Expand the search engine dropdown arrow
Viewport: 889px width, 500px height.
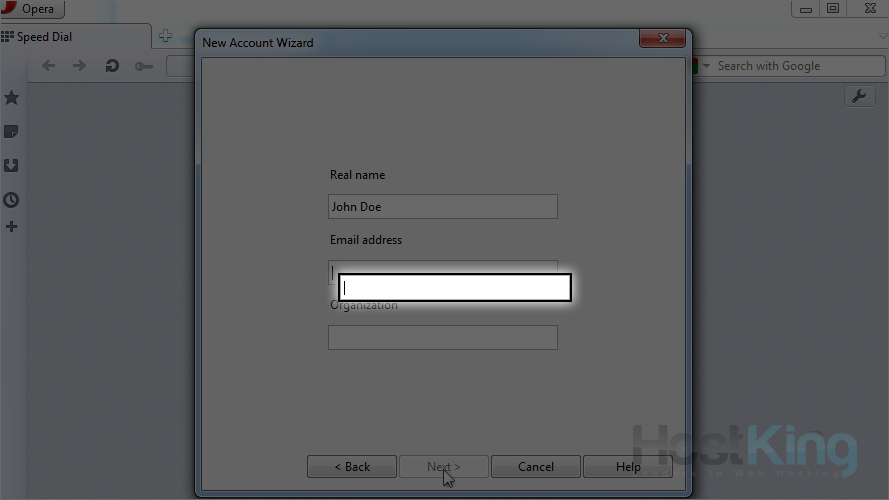click(x=706, y=66)
